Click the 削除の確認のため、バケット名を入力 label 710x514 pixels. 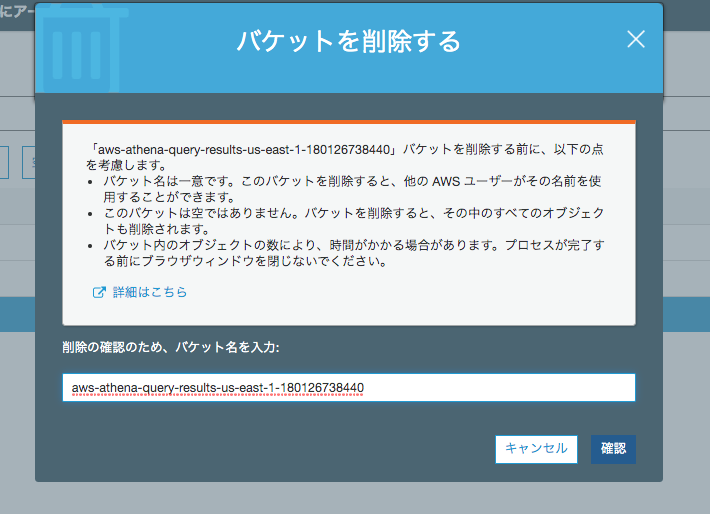[x=171, y=347]
